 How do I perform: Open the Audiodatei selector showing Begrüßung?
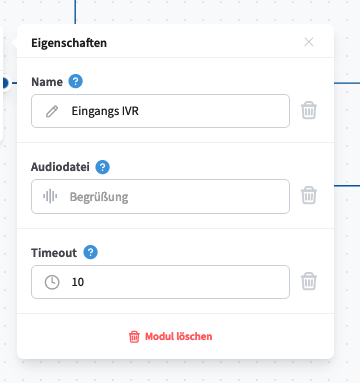tap(160, 196)
